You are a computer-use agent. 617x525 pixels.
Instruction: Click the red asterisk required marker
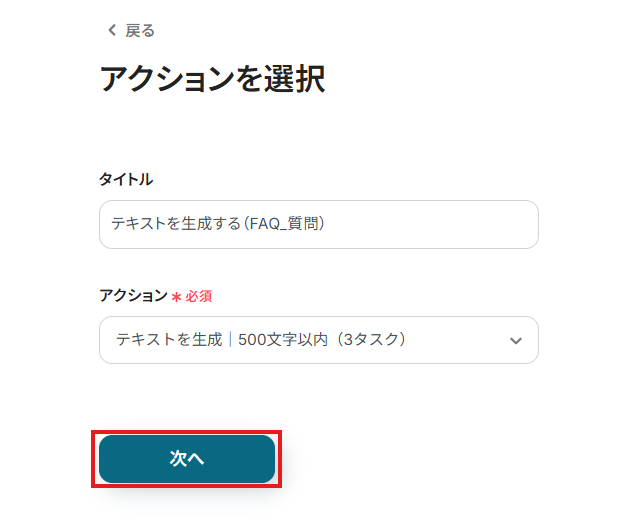pyautogui.click(x=176, y=297)
